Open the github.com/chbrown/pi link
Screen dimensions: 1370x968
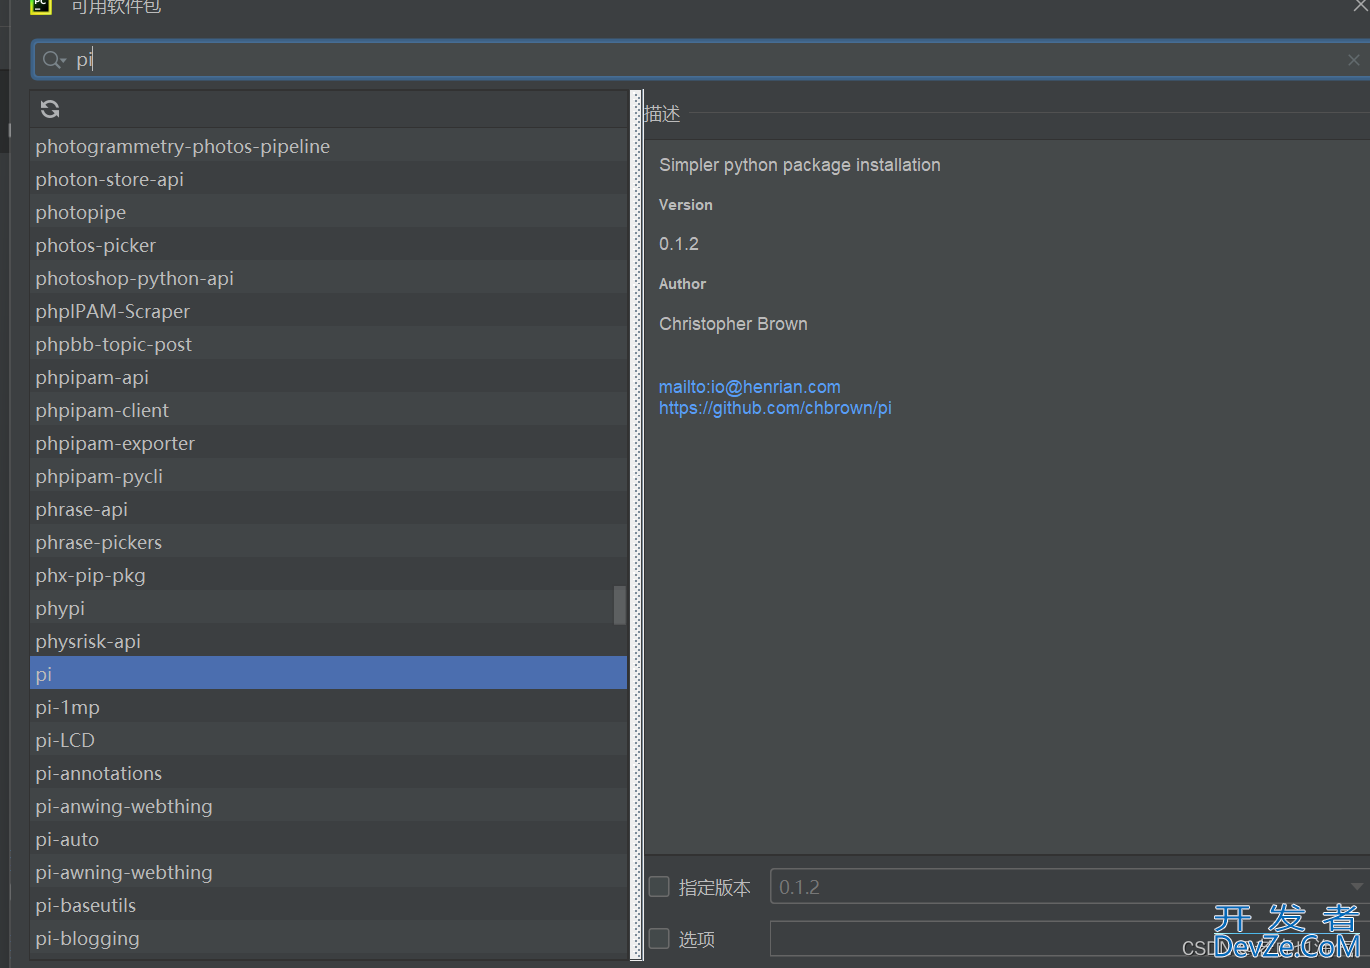775,408
